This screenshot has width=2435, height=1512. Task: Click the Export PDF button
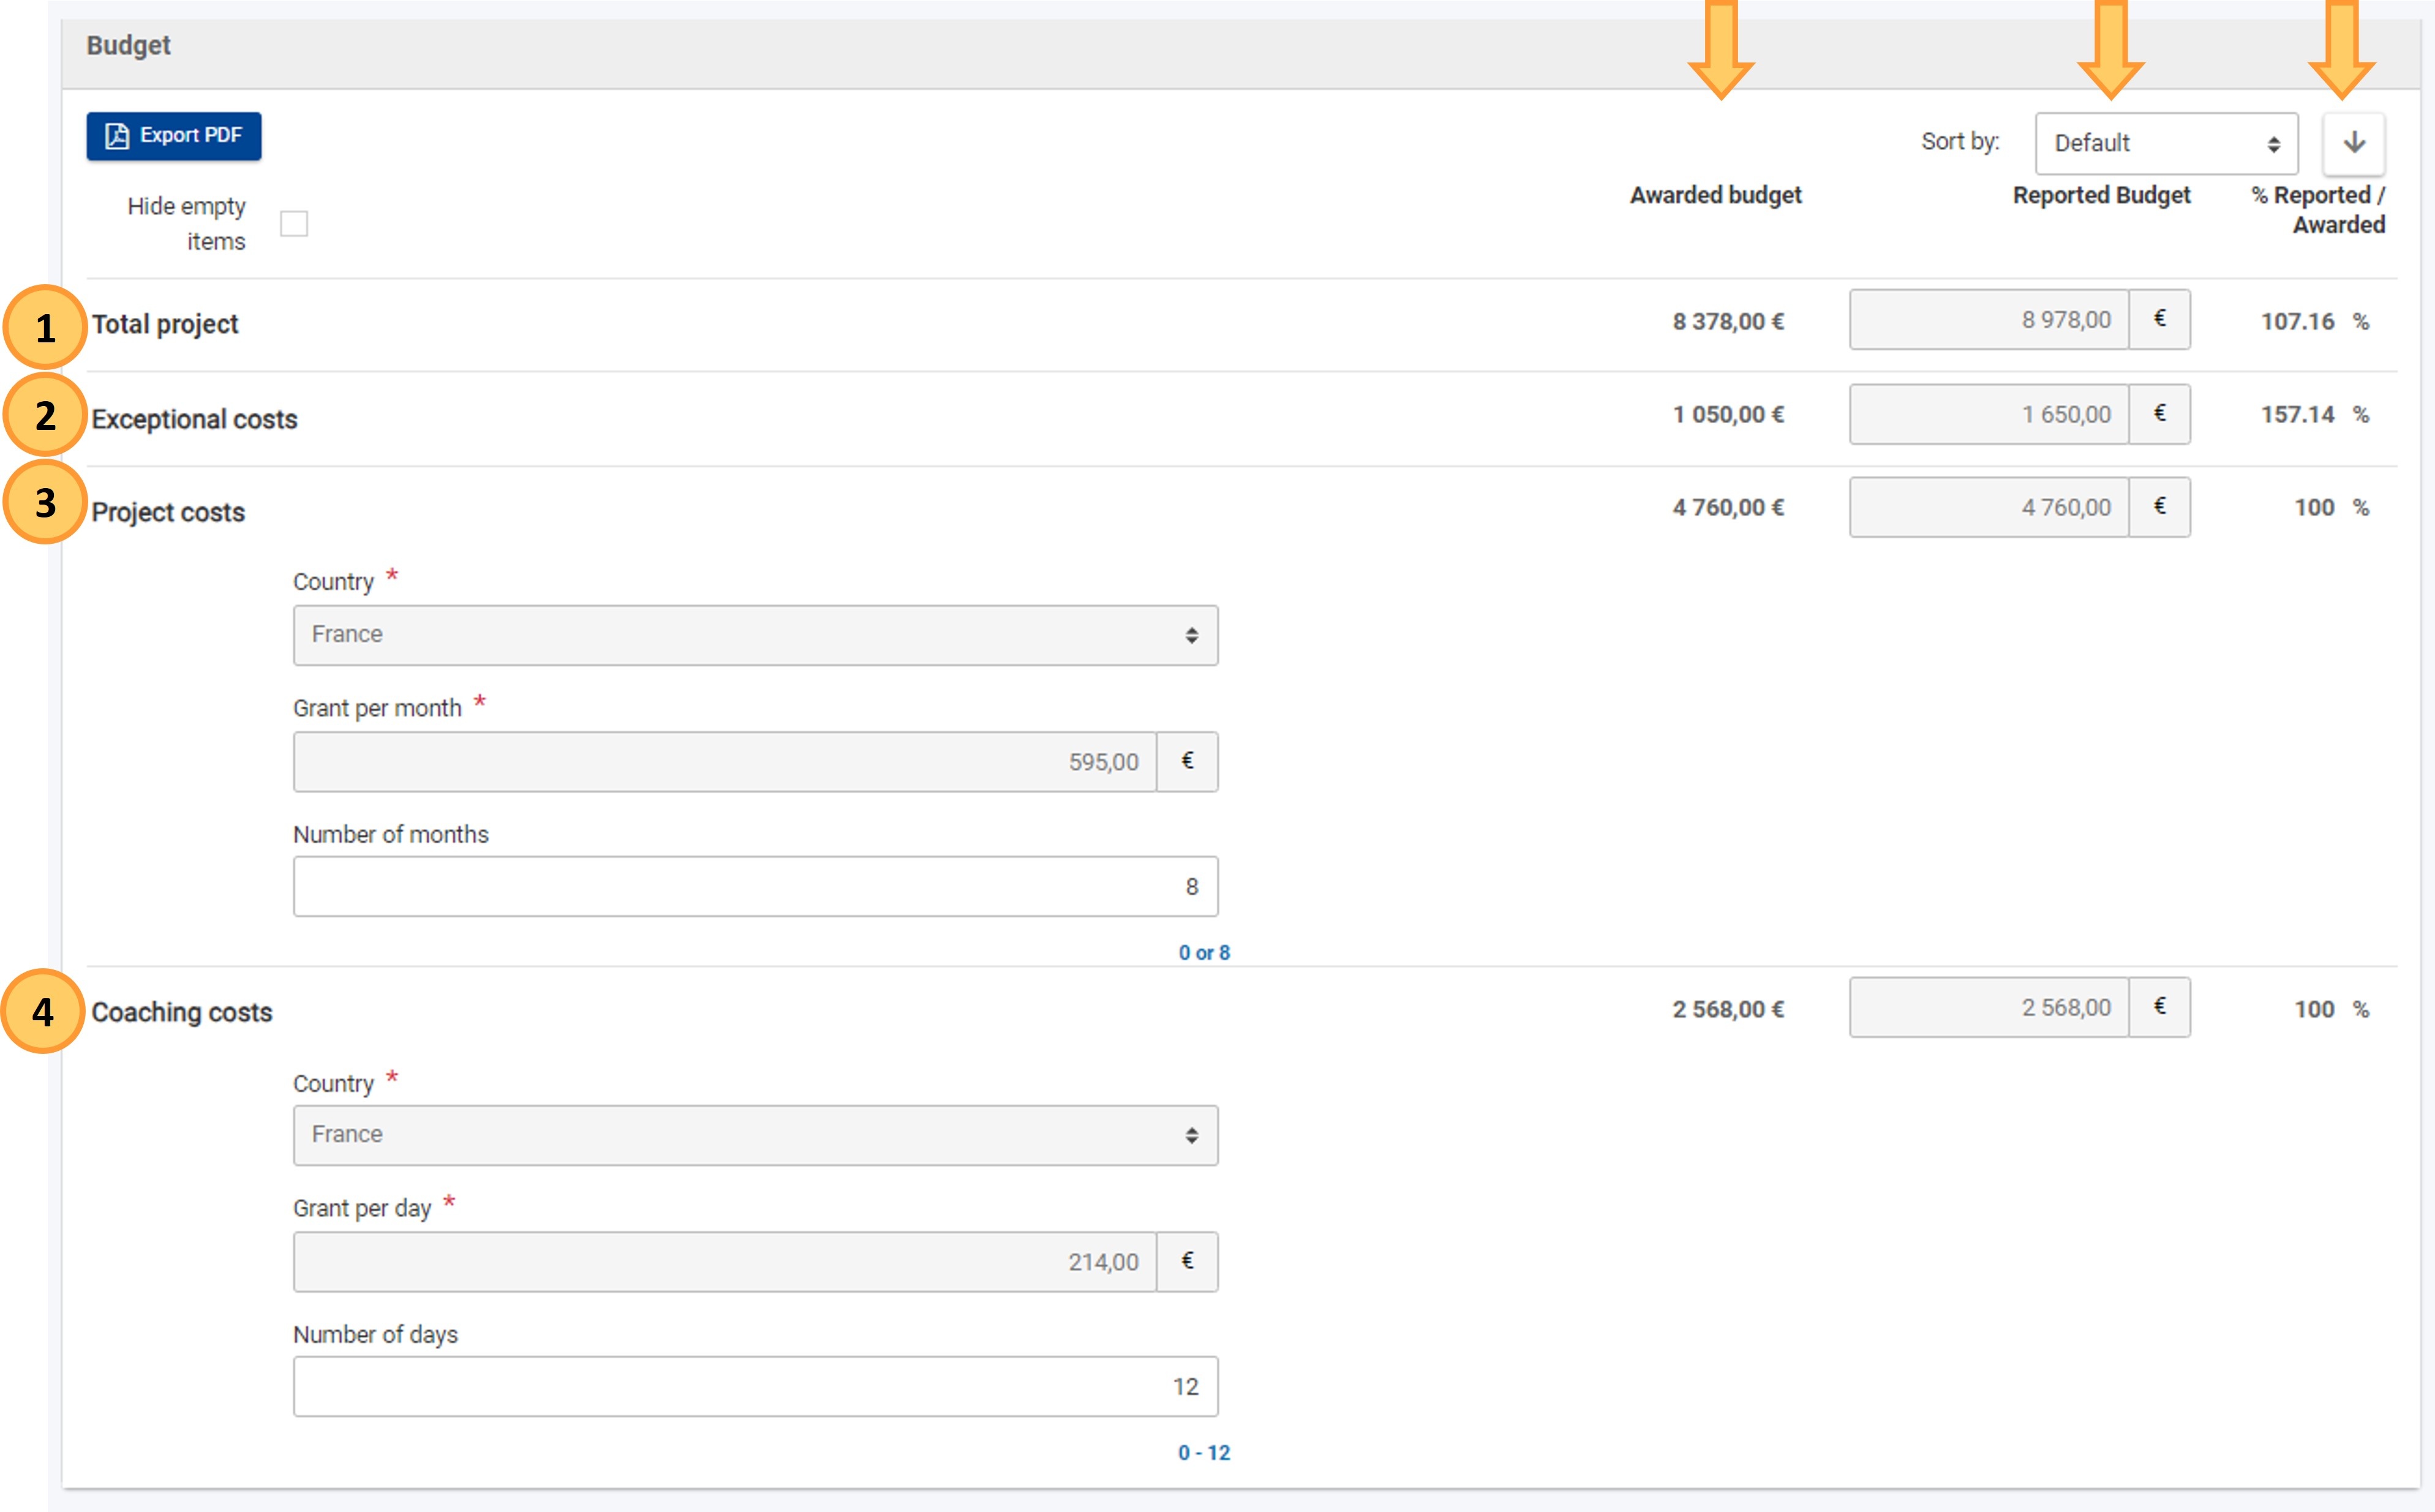(174, 136)
